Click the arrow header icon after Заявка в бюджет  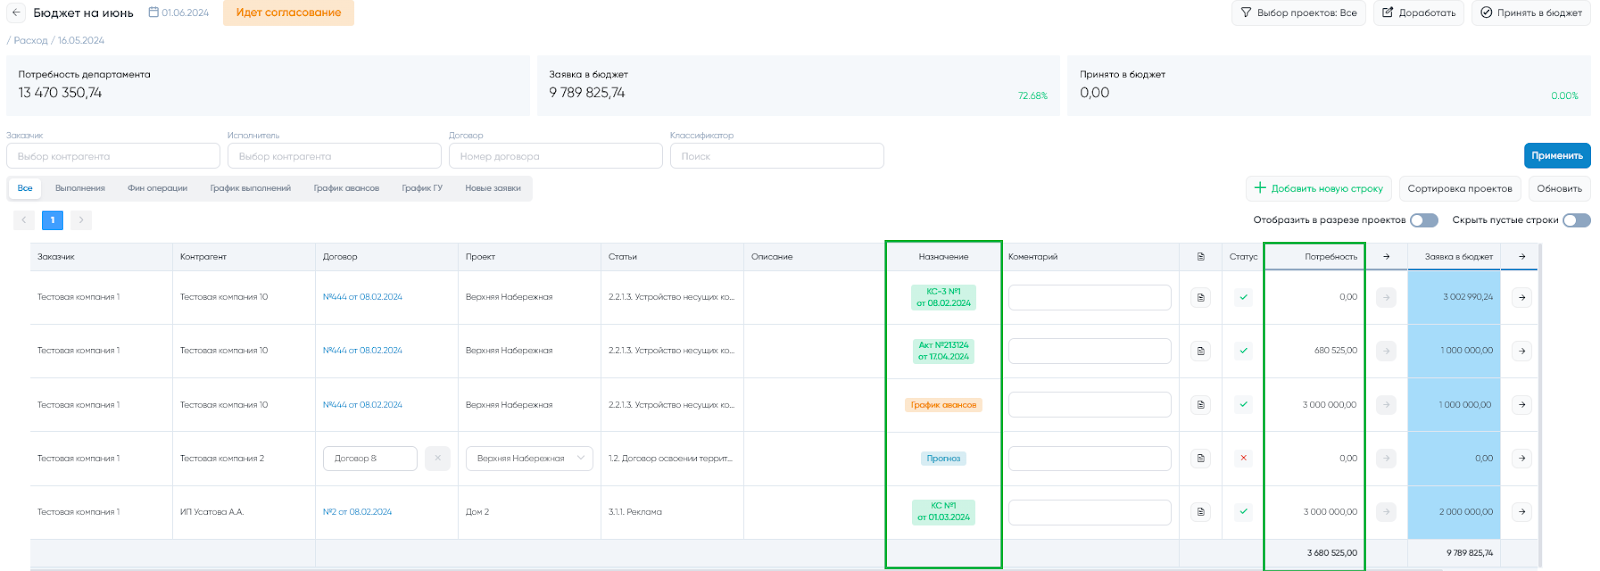1521,257
